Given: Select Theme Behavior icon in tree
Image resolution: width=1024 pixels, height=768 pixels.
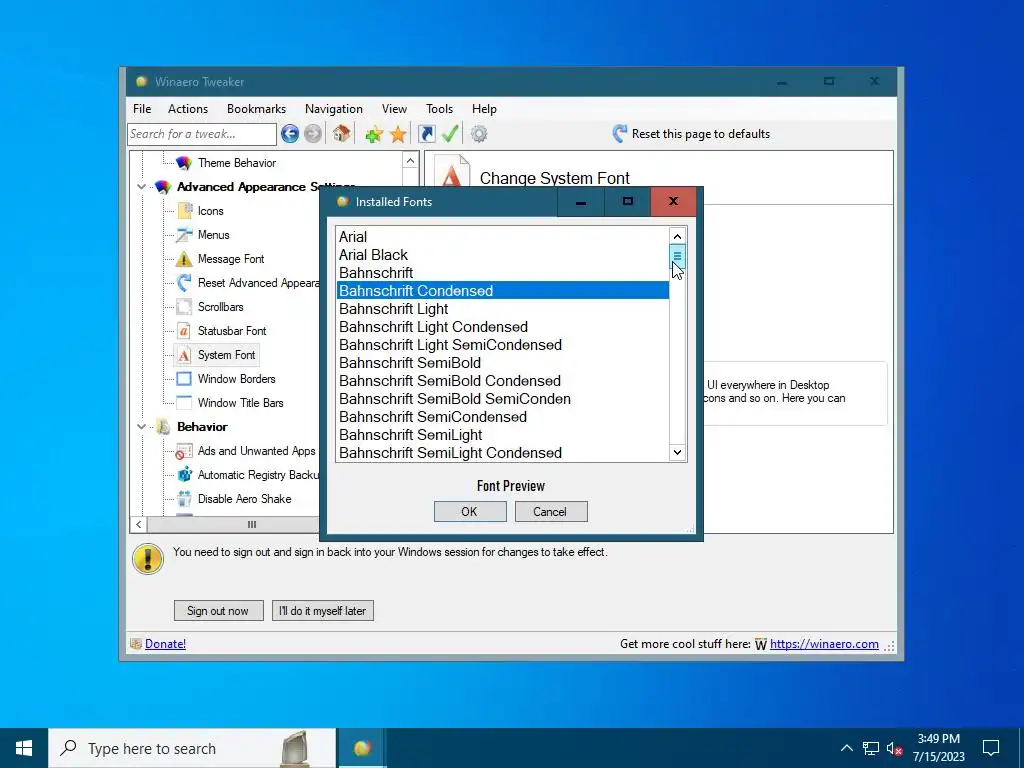Looking at the screenshot, I should click(x=184, y=163).
